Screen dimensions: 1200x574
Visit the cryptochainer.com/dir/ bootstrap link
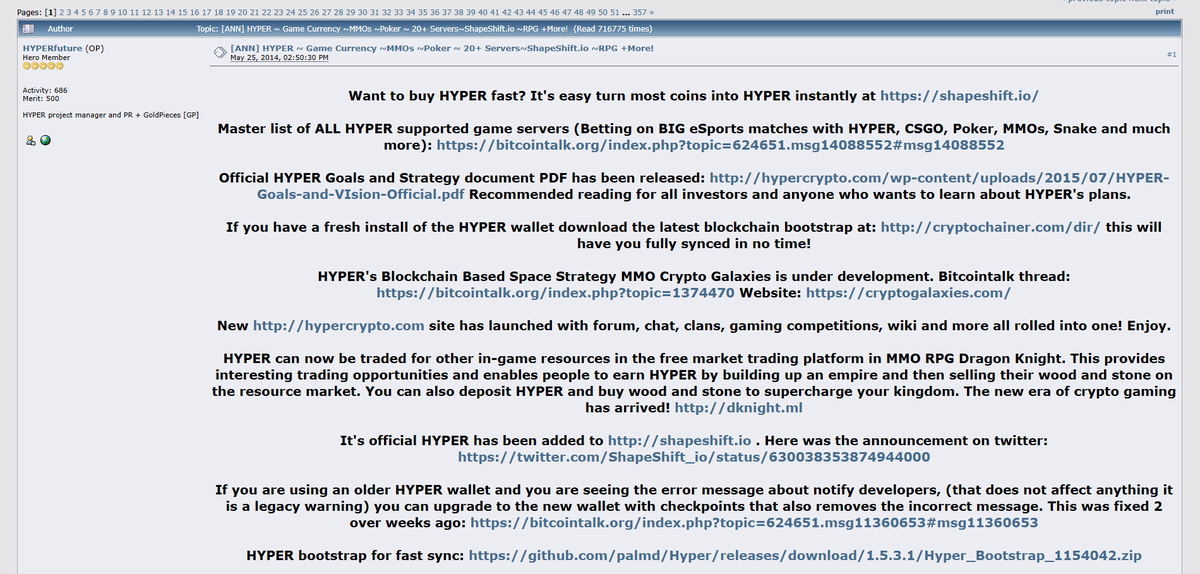[991, 227]
